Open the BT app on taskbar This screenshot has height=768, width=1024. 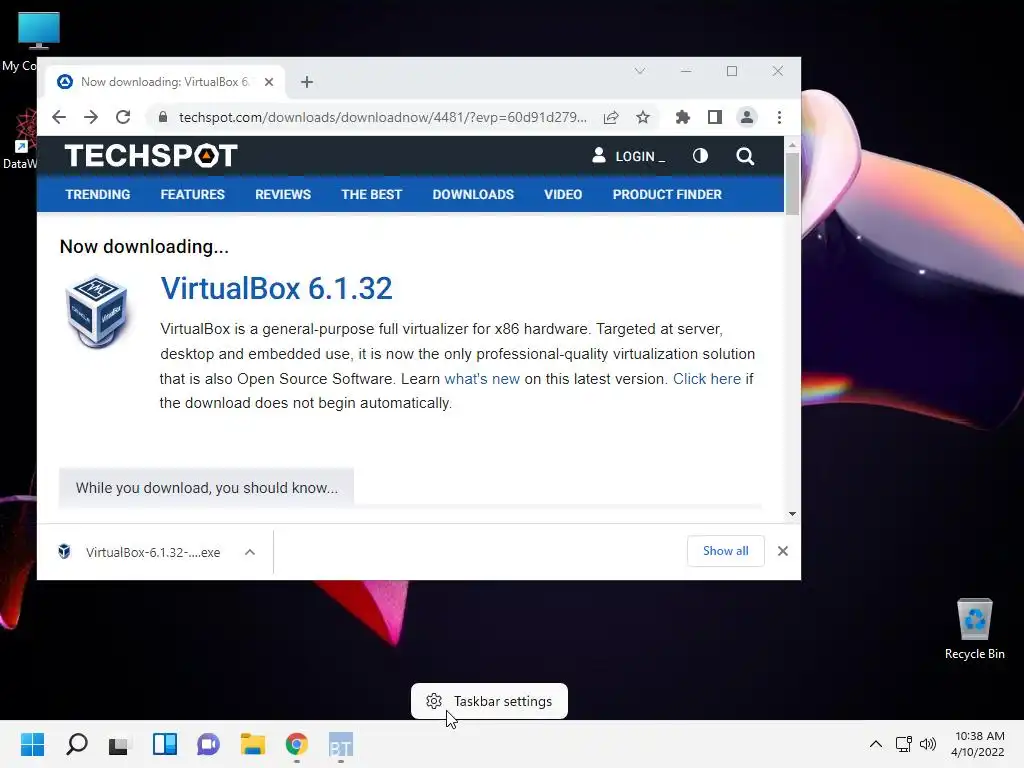[x=341, y=744]
